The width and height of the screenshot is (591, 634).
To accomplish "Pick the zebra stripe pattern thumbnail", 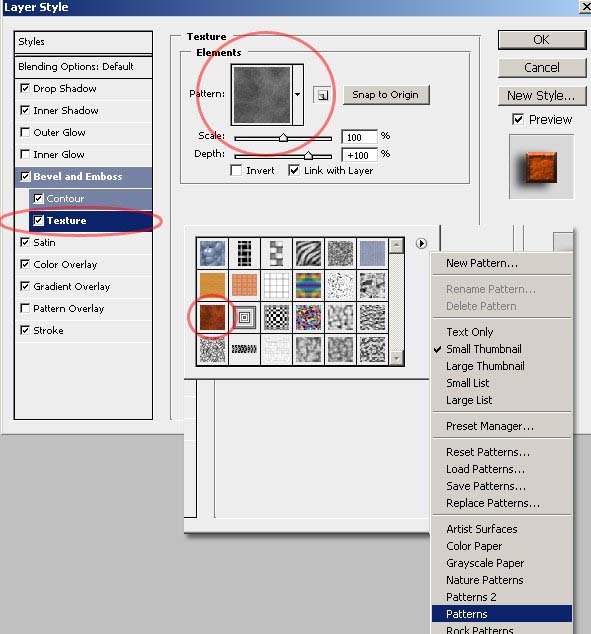I will click(x=308, y=254).
